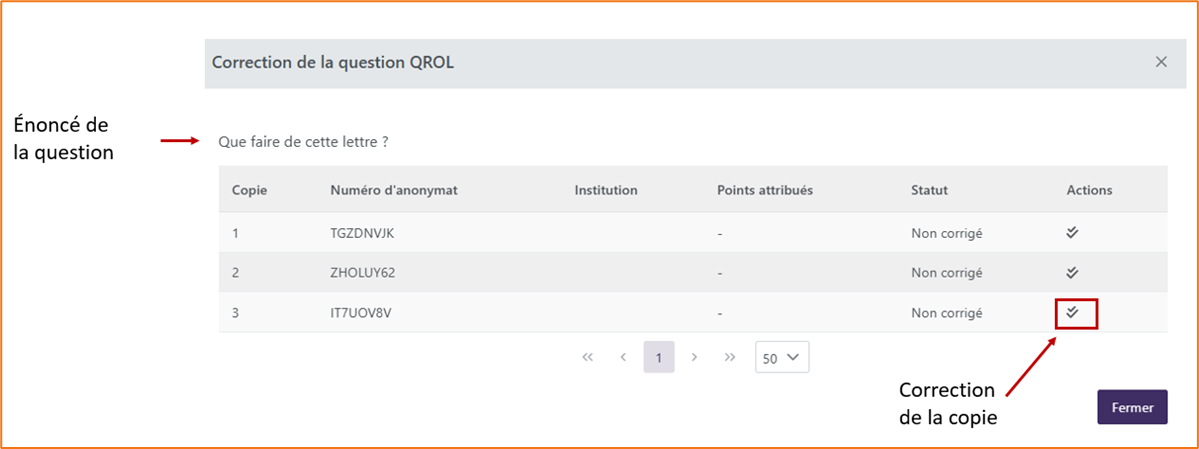Close the QROL correction dialog with X
Screen dimensions: 1199x449
click(1161, 62)
